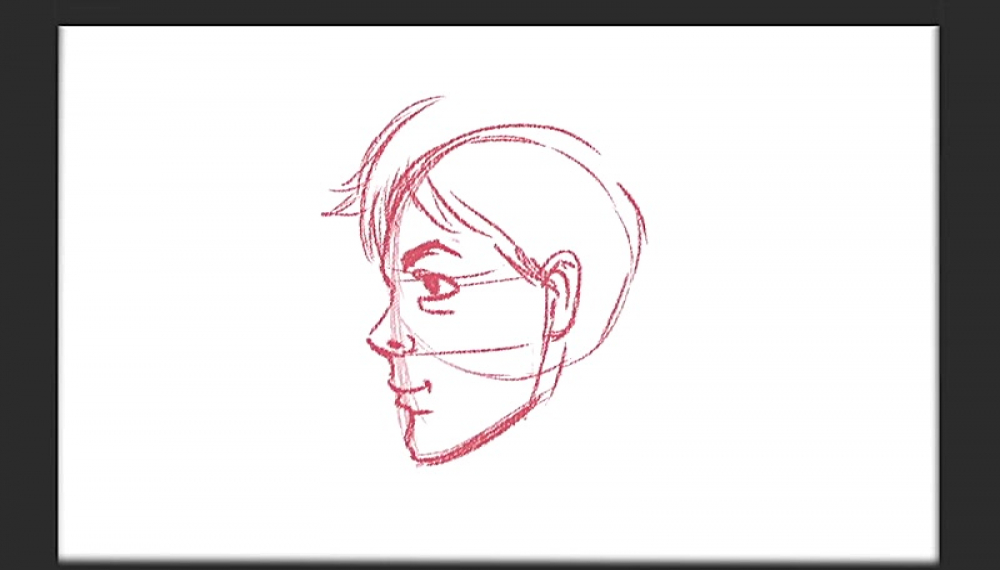
Task: Click the lower lip of the drawn face
Action: [x=412, y=406]
